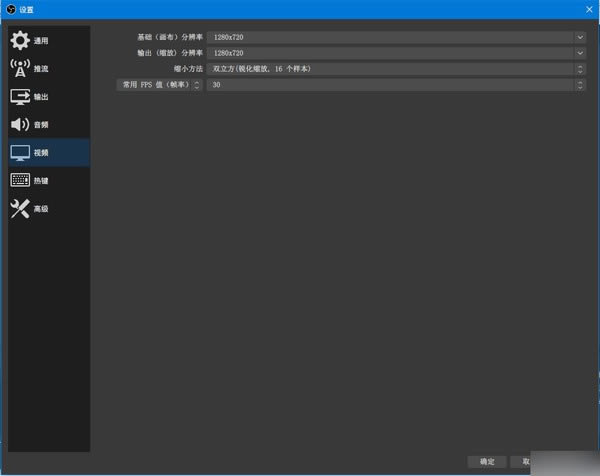
Task: Open 推流 via the antenna icon
Action: click(20, 69)
